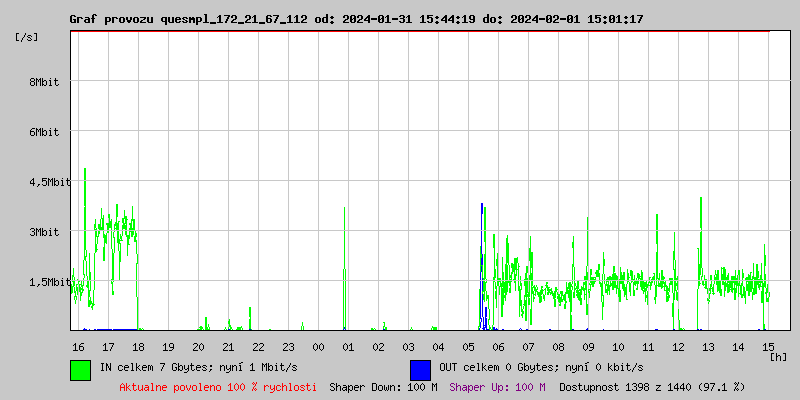Click the 8Mbit y-axis label
This screenshot has width=800, height=400.
[x=43, y=82]
